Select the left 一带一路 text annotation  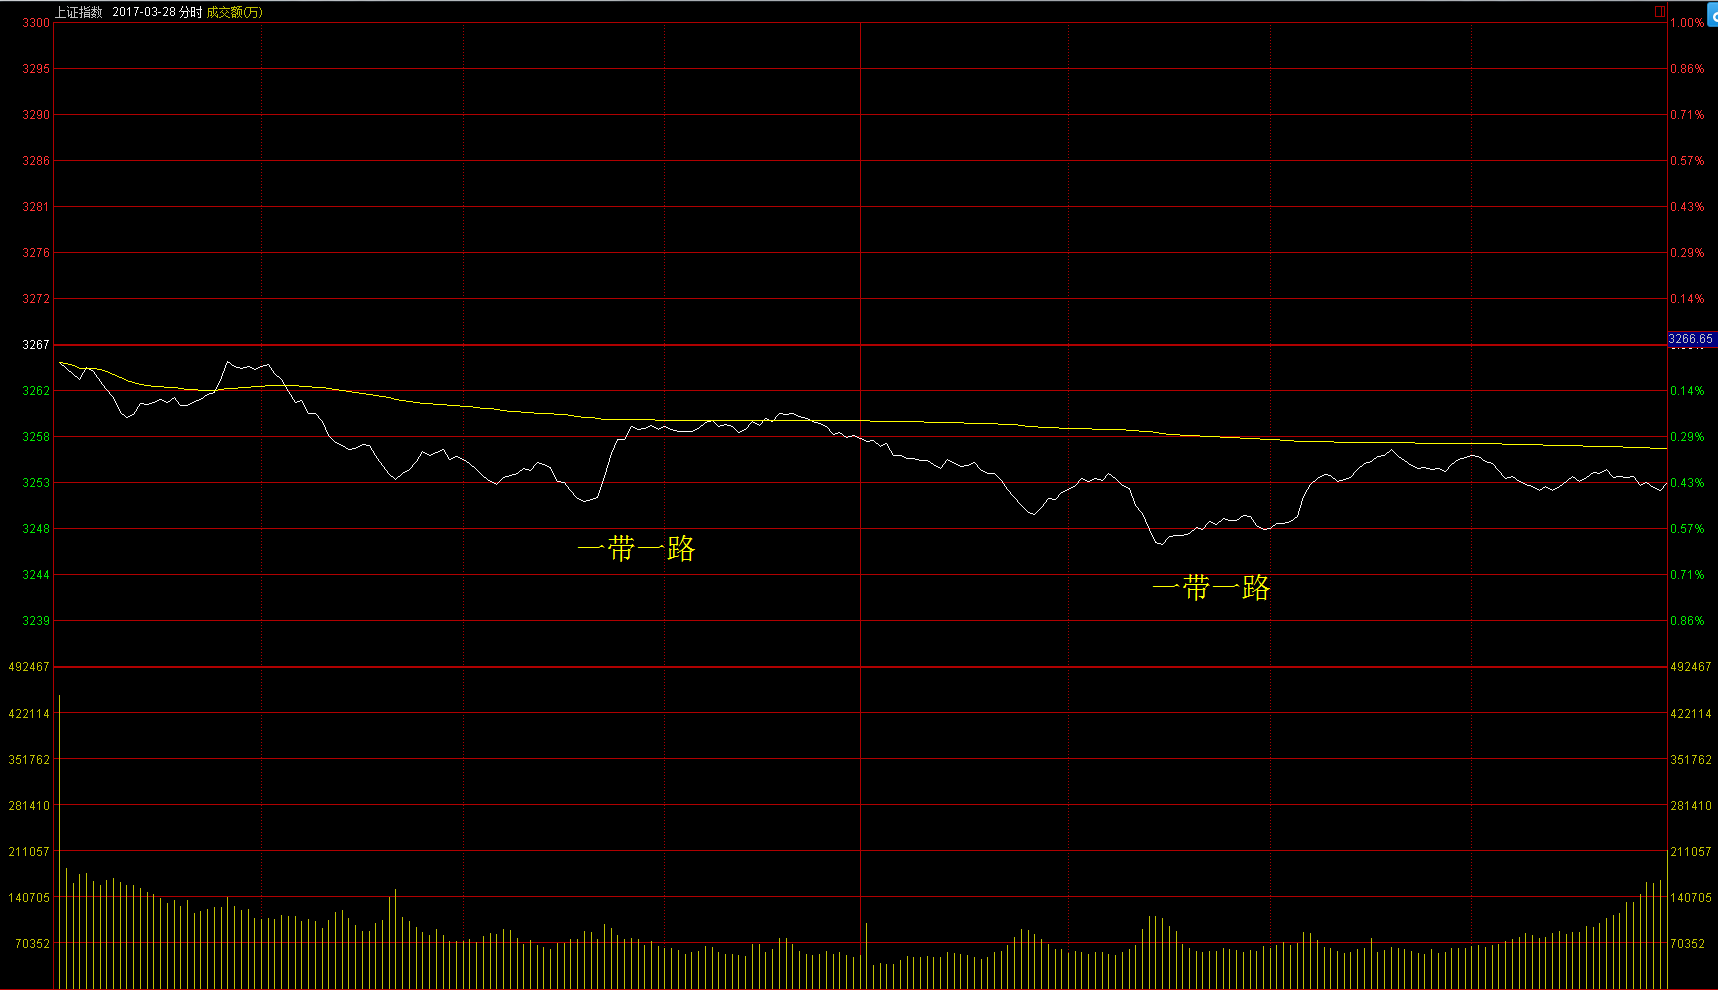click(636, 549)
